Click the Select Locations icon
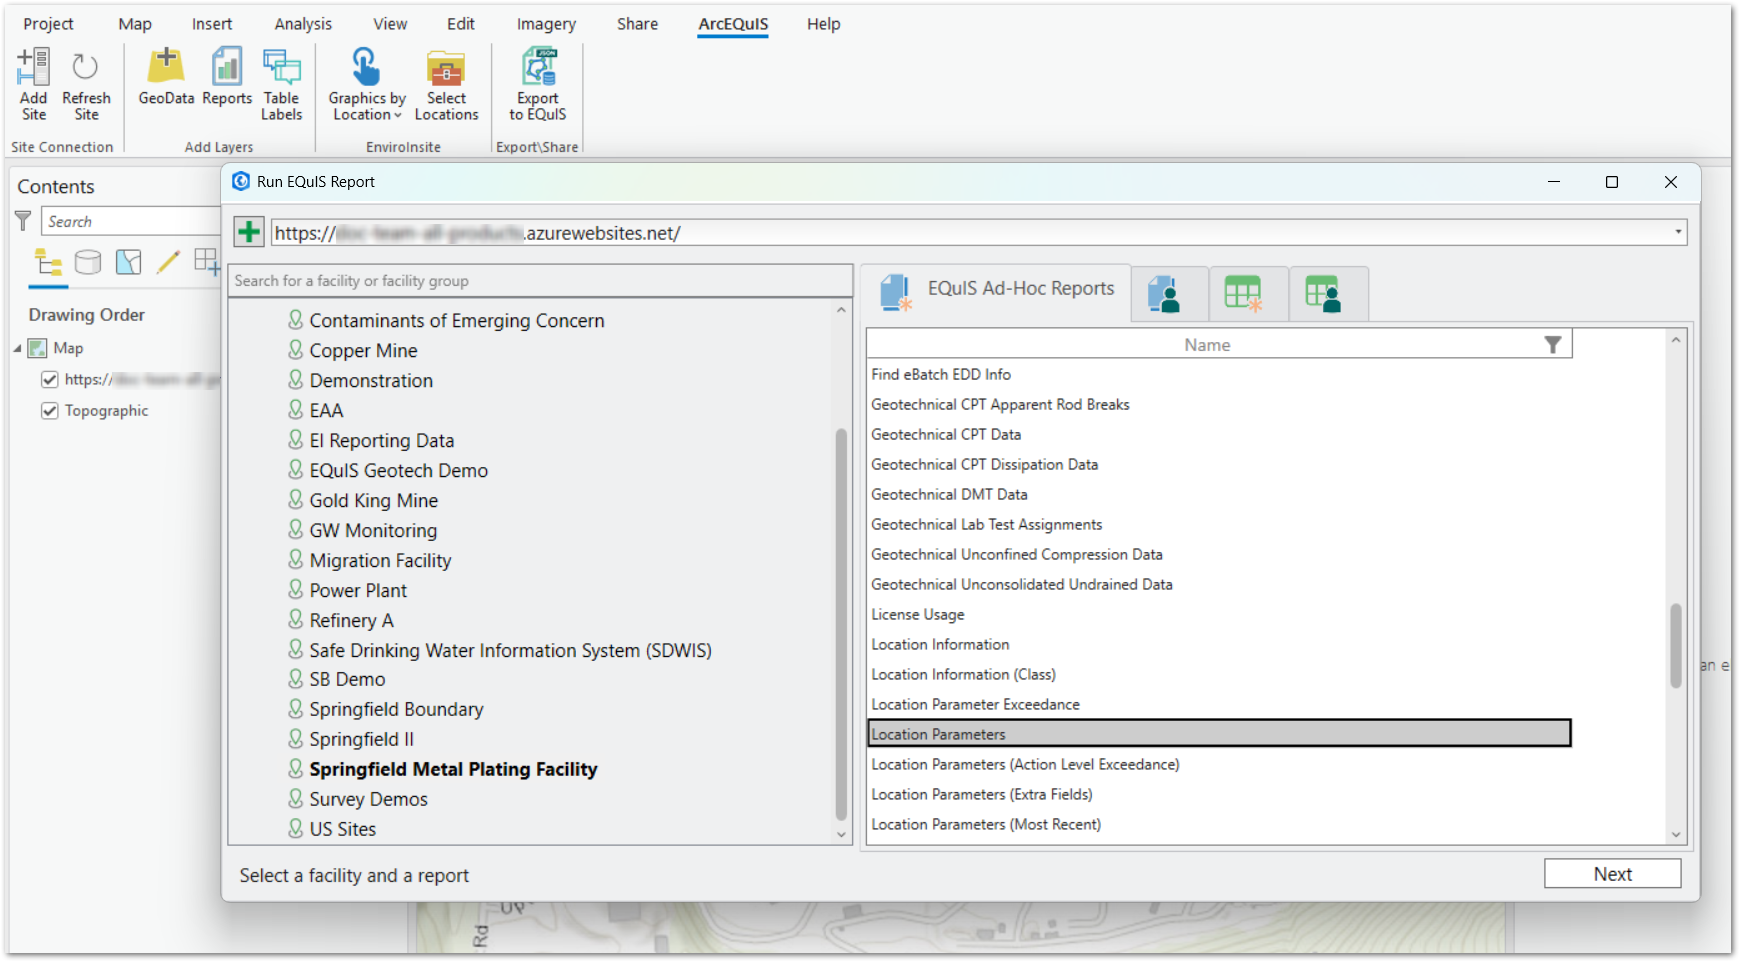 (x=446, y=67)
